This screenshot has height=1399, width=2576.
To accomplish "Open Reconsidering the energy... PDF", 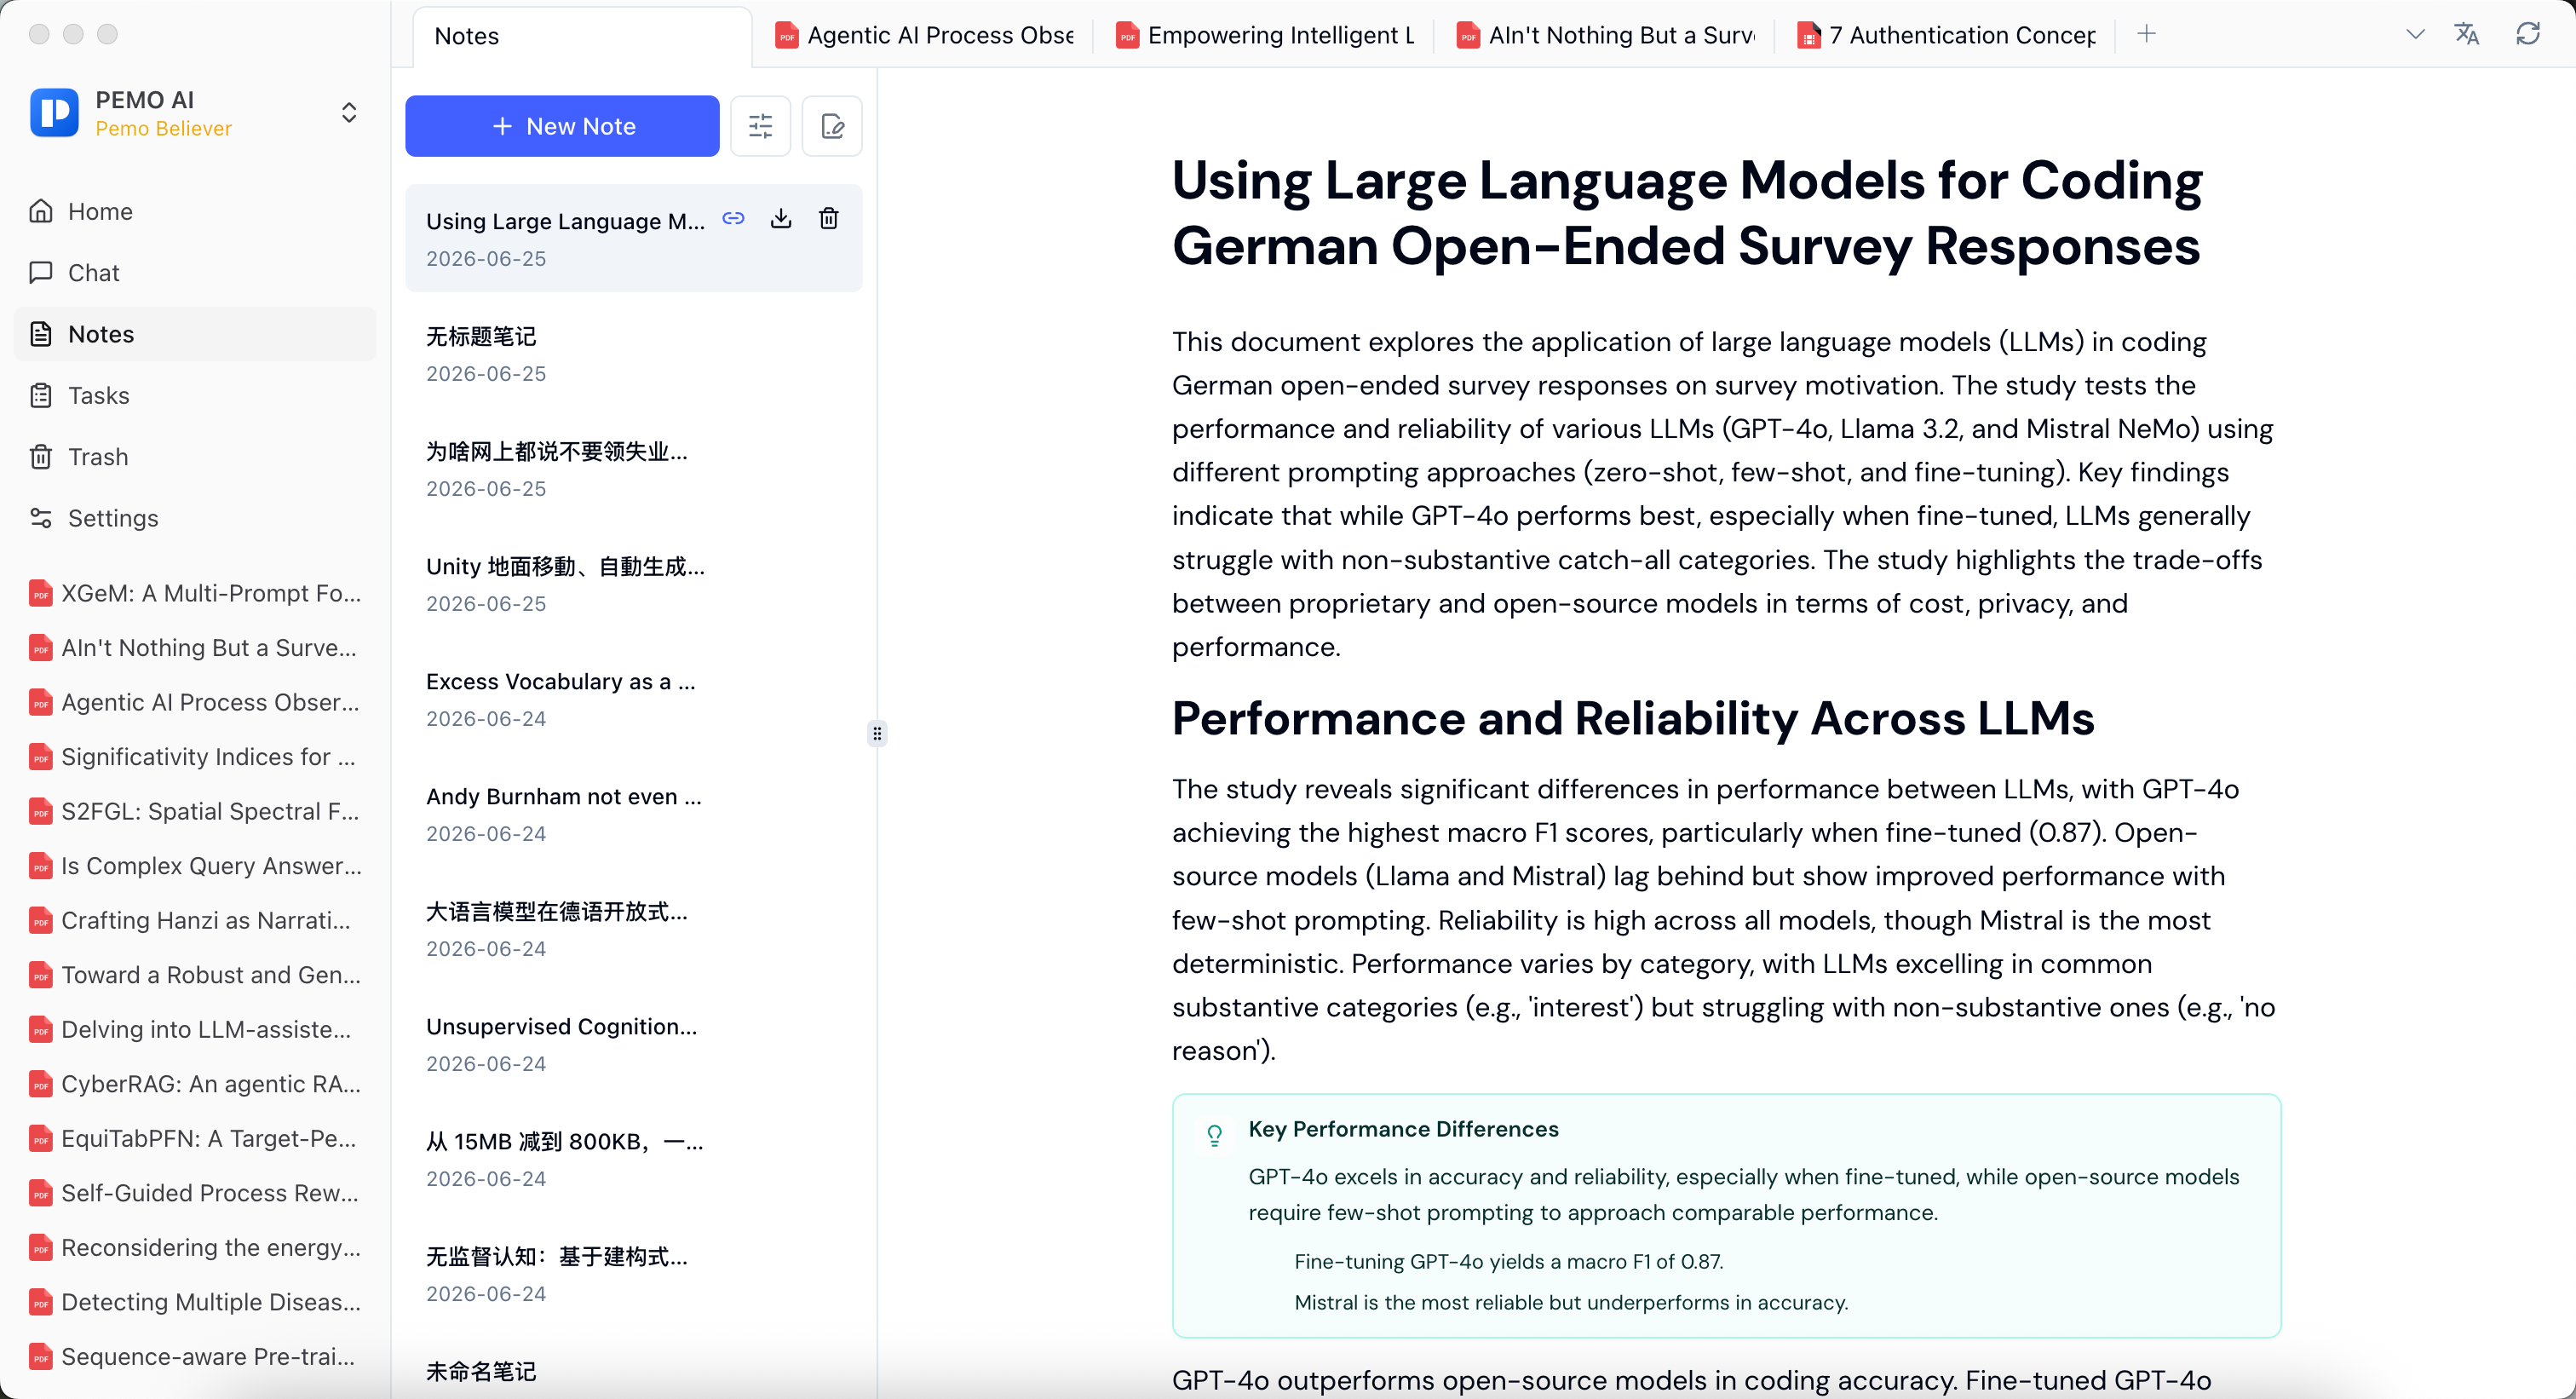I will coord(196,1247).
